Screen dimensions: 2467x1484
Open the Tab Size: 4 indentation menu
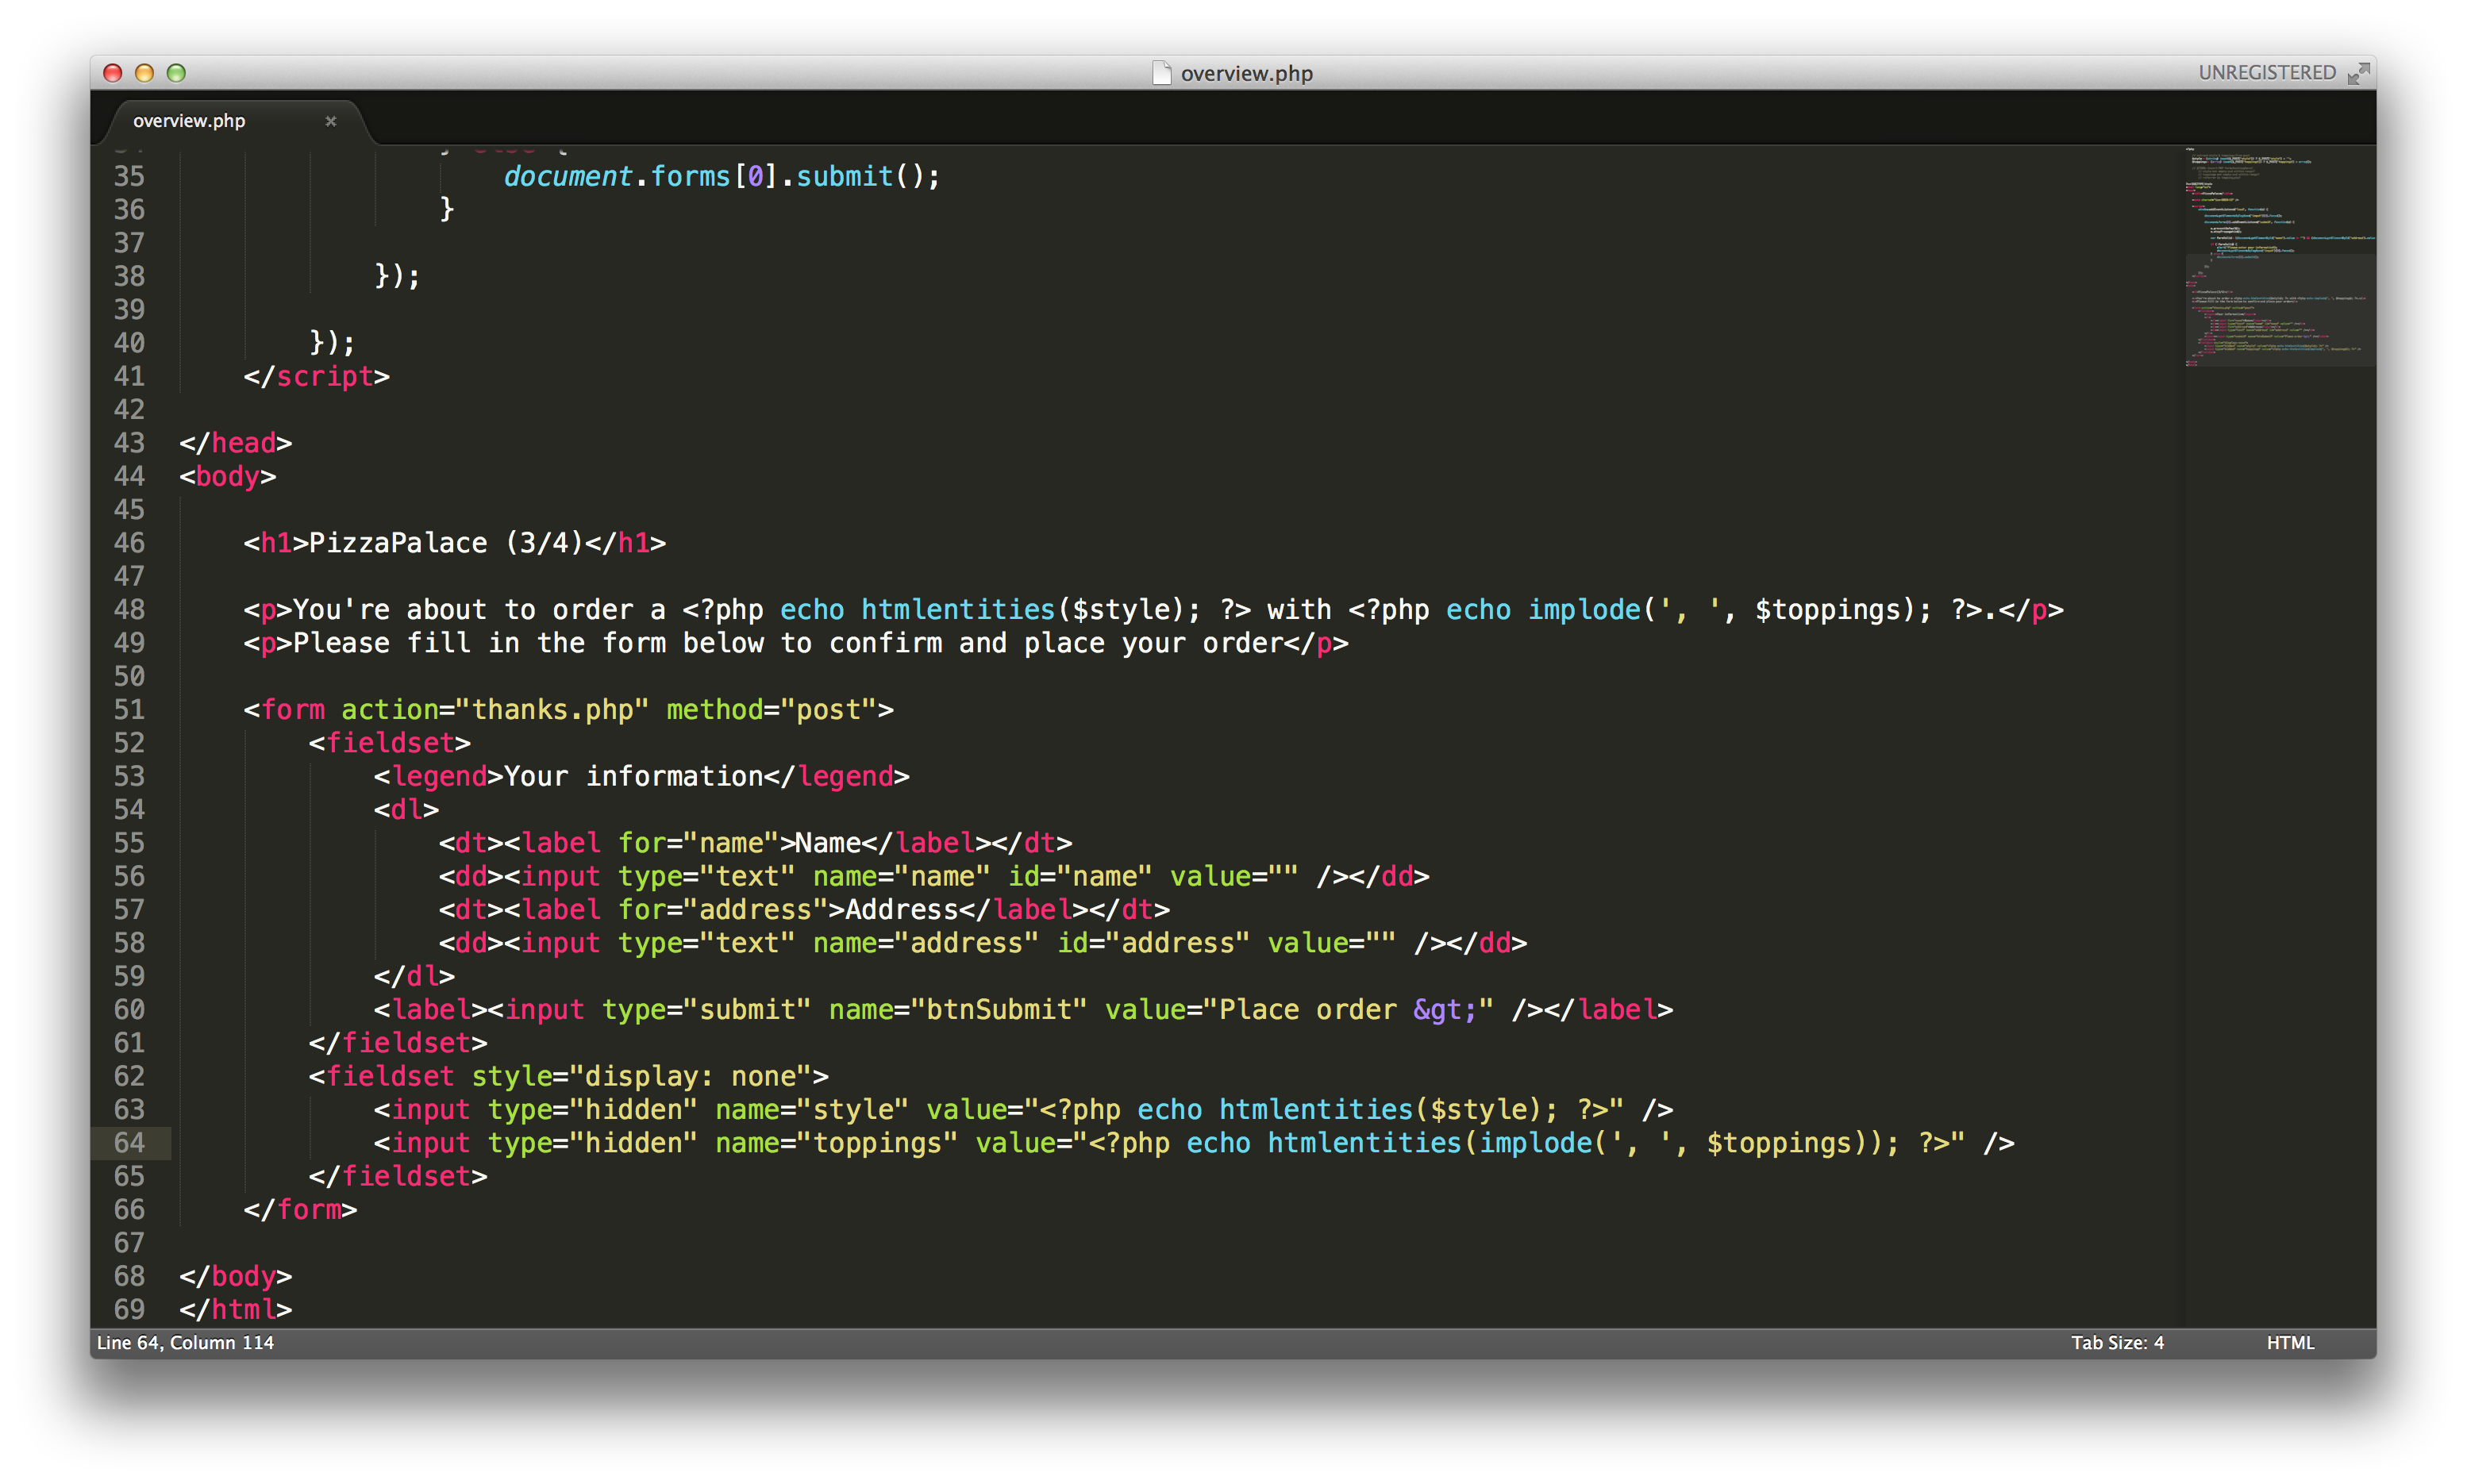[2116, 1342]
